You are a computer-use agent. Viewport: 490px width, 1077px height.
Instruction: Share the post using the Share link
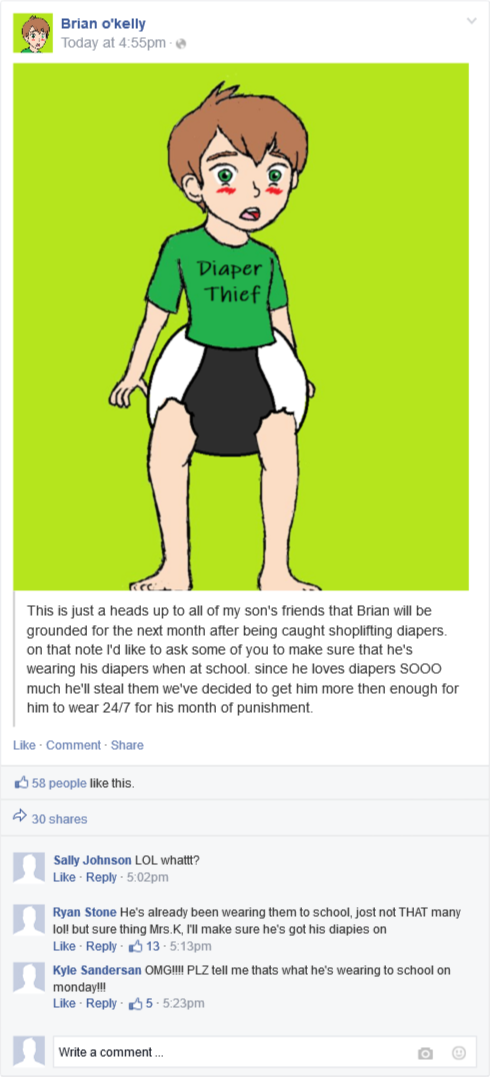[127, 745]
